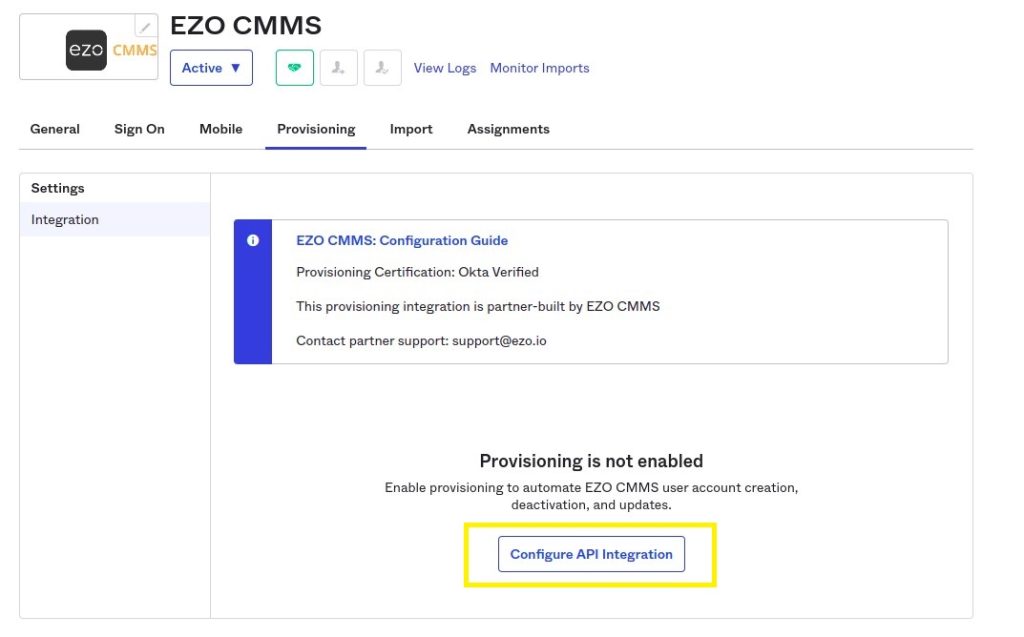
Task: Click the Settings sidebar heading
Action: 57,188
